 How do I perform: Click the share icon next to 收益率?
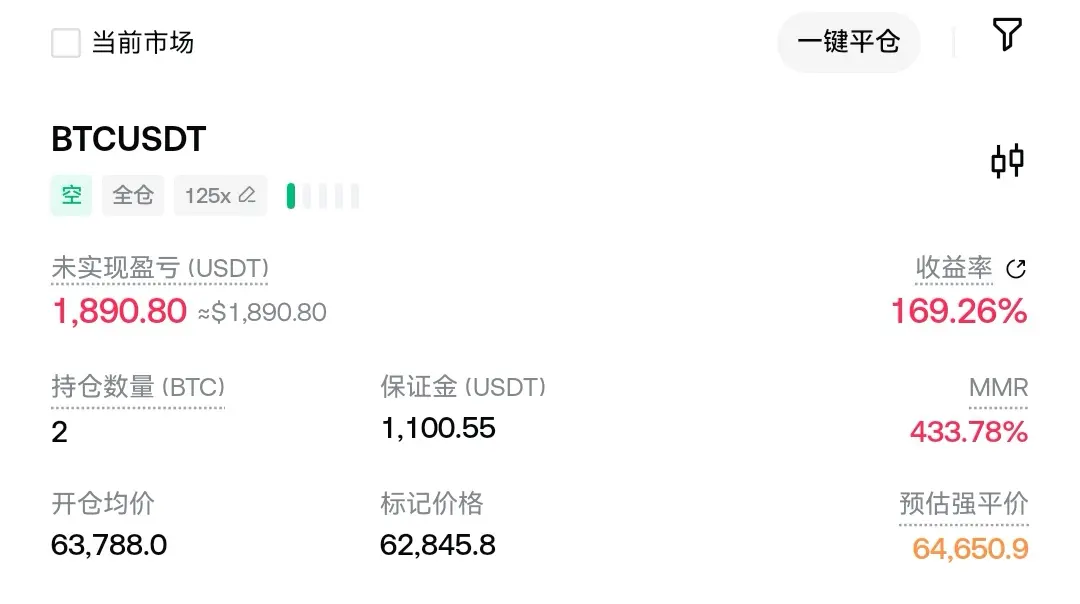click(1016, 269)
